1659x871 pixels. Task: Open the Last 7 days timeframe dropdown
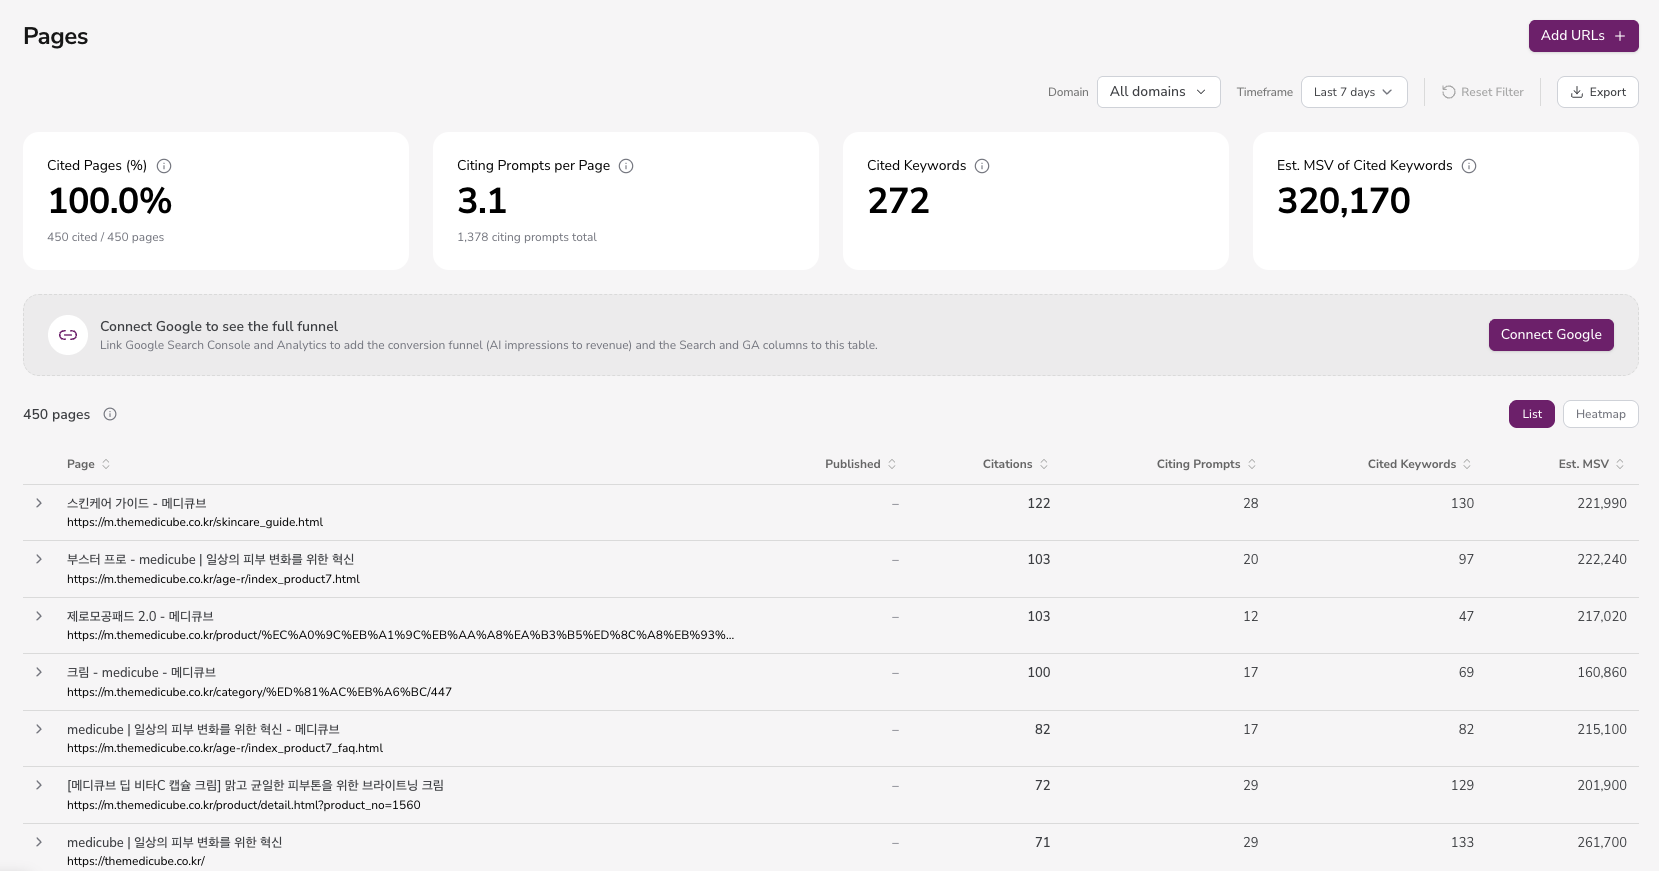[1354, 92]
